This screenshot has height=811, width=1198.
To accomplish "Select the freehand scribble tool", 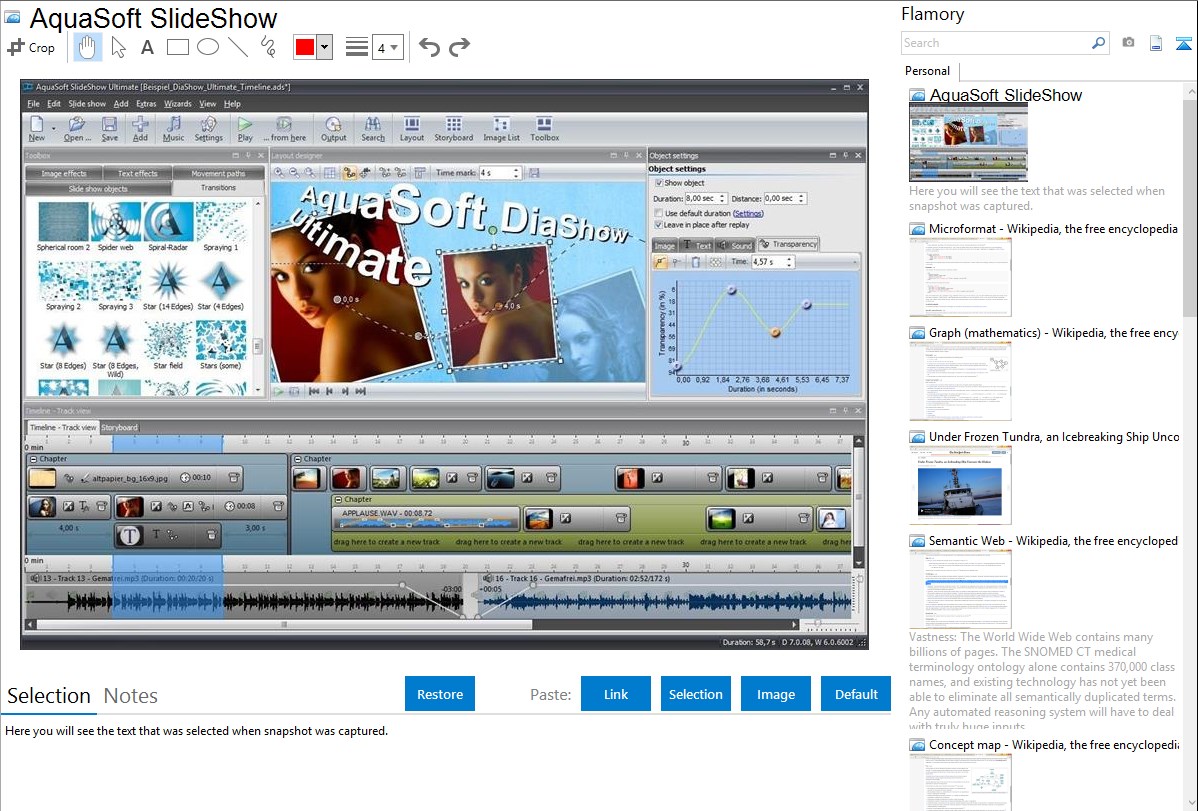I will (267, 47).
